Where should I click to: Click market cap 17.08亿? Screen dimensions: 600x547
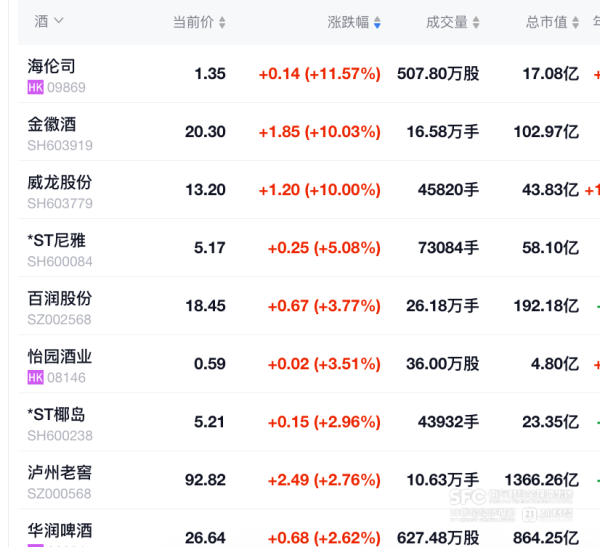(551, 74)
